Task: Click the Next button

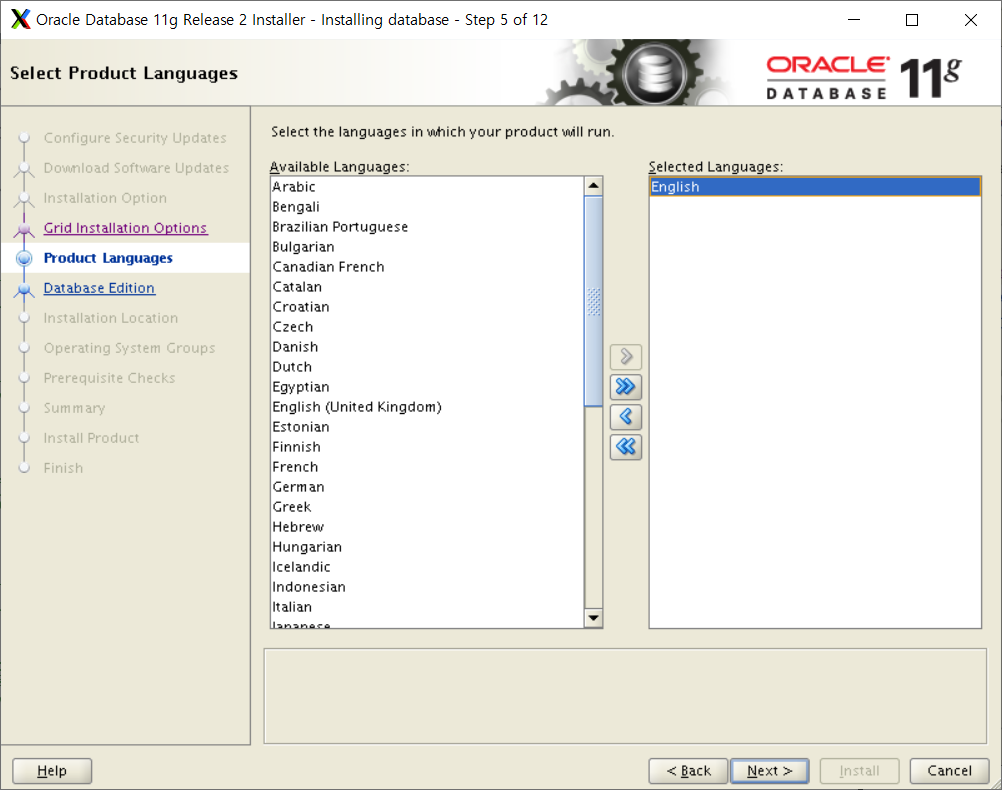Action: click(x=769, y=771)
